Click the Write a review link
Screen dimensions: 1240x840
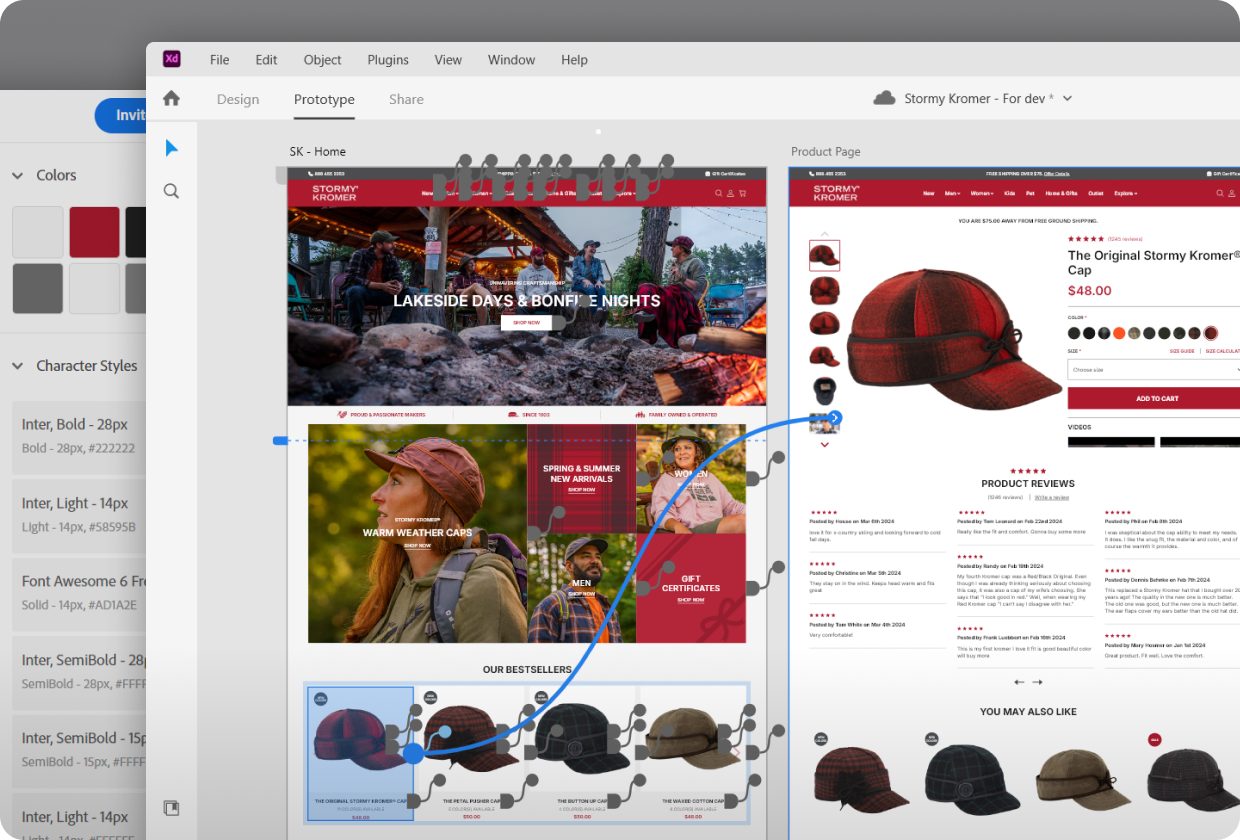click(x=1052, y=497)
